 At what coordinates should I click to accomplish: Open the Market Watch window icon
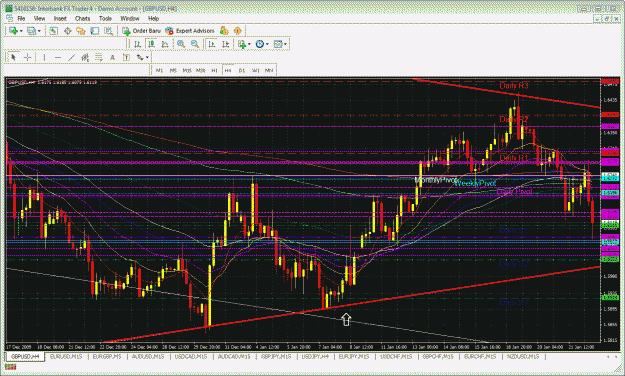tap(53, 31)
